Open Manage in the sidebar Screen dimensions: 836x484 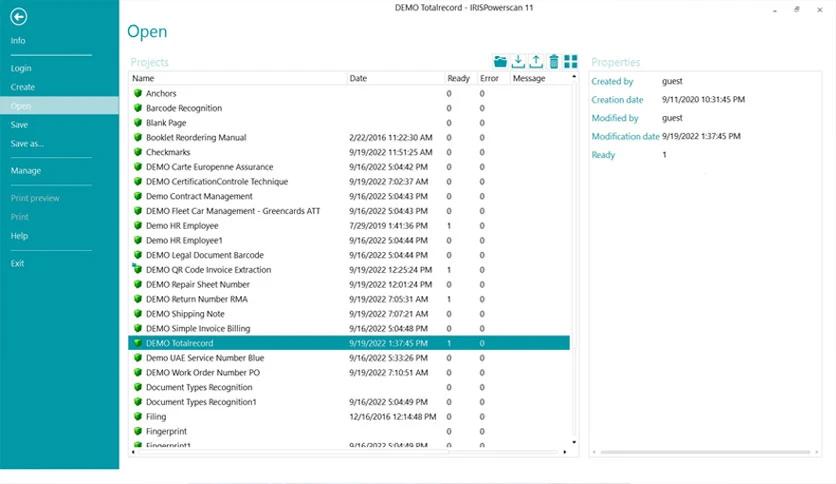(x=26, y=171)
